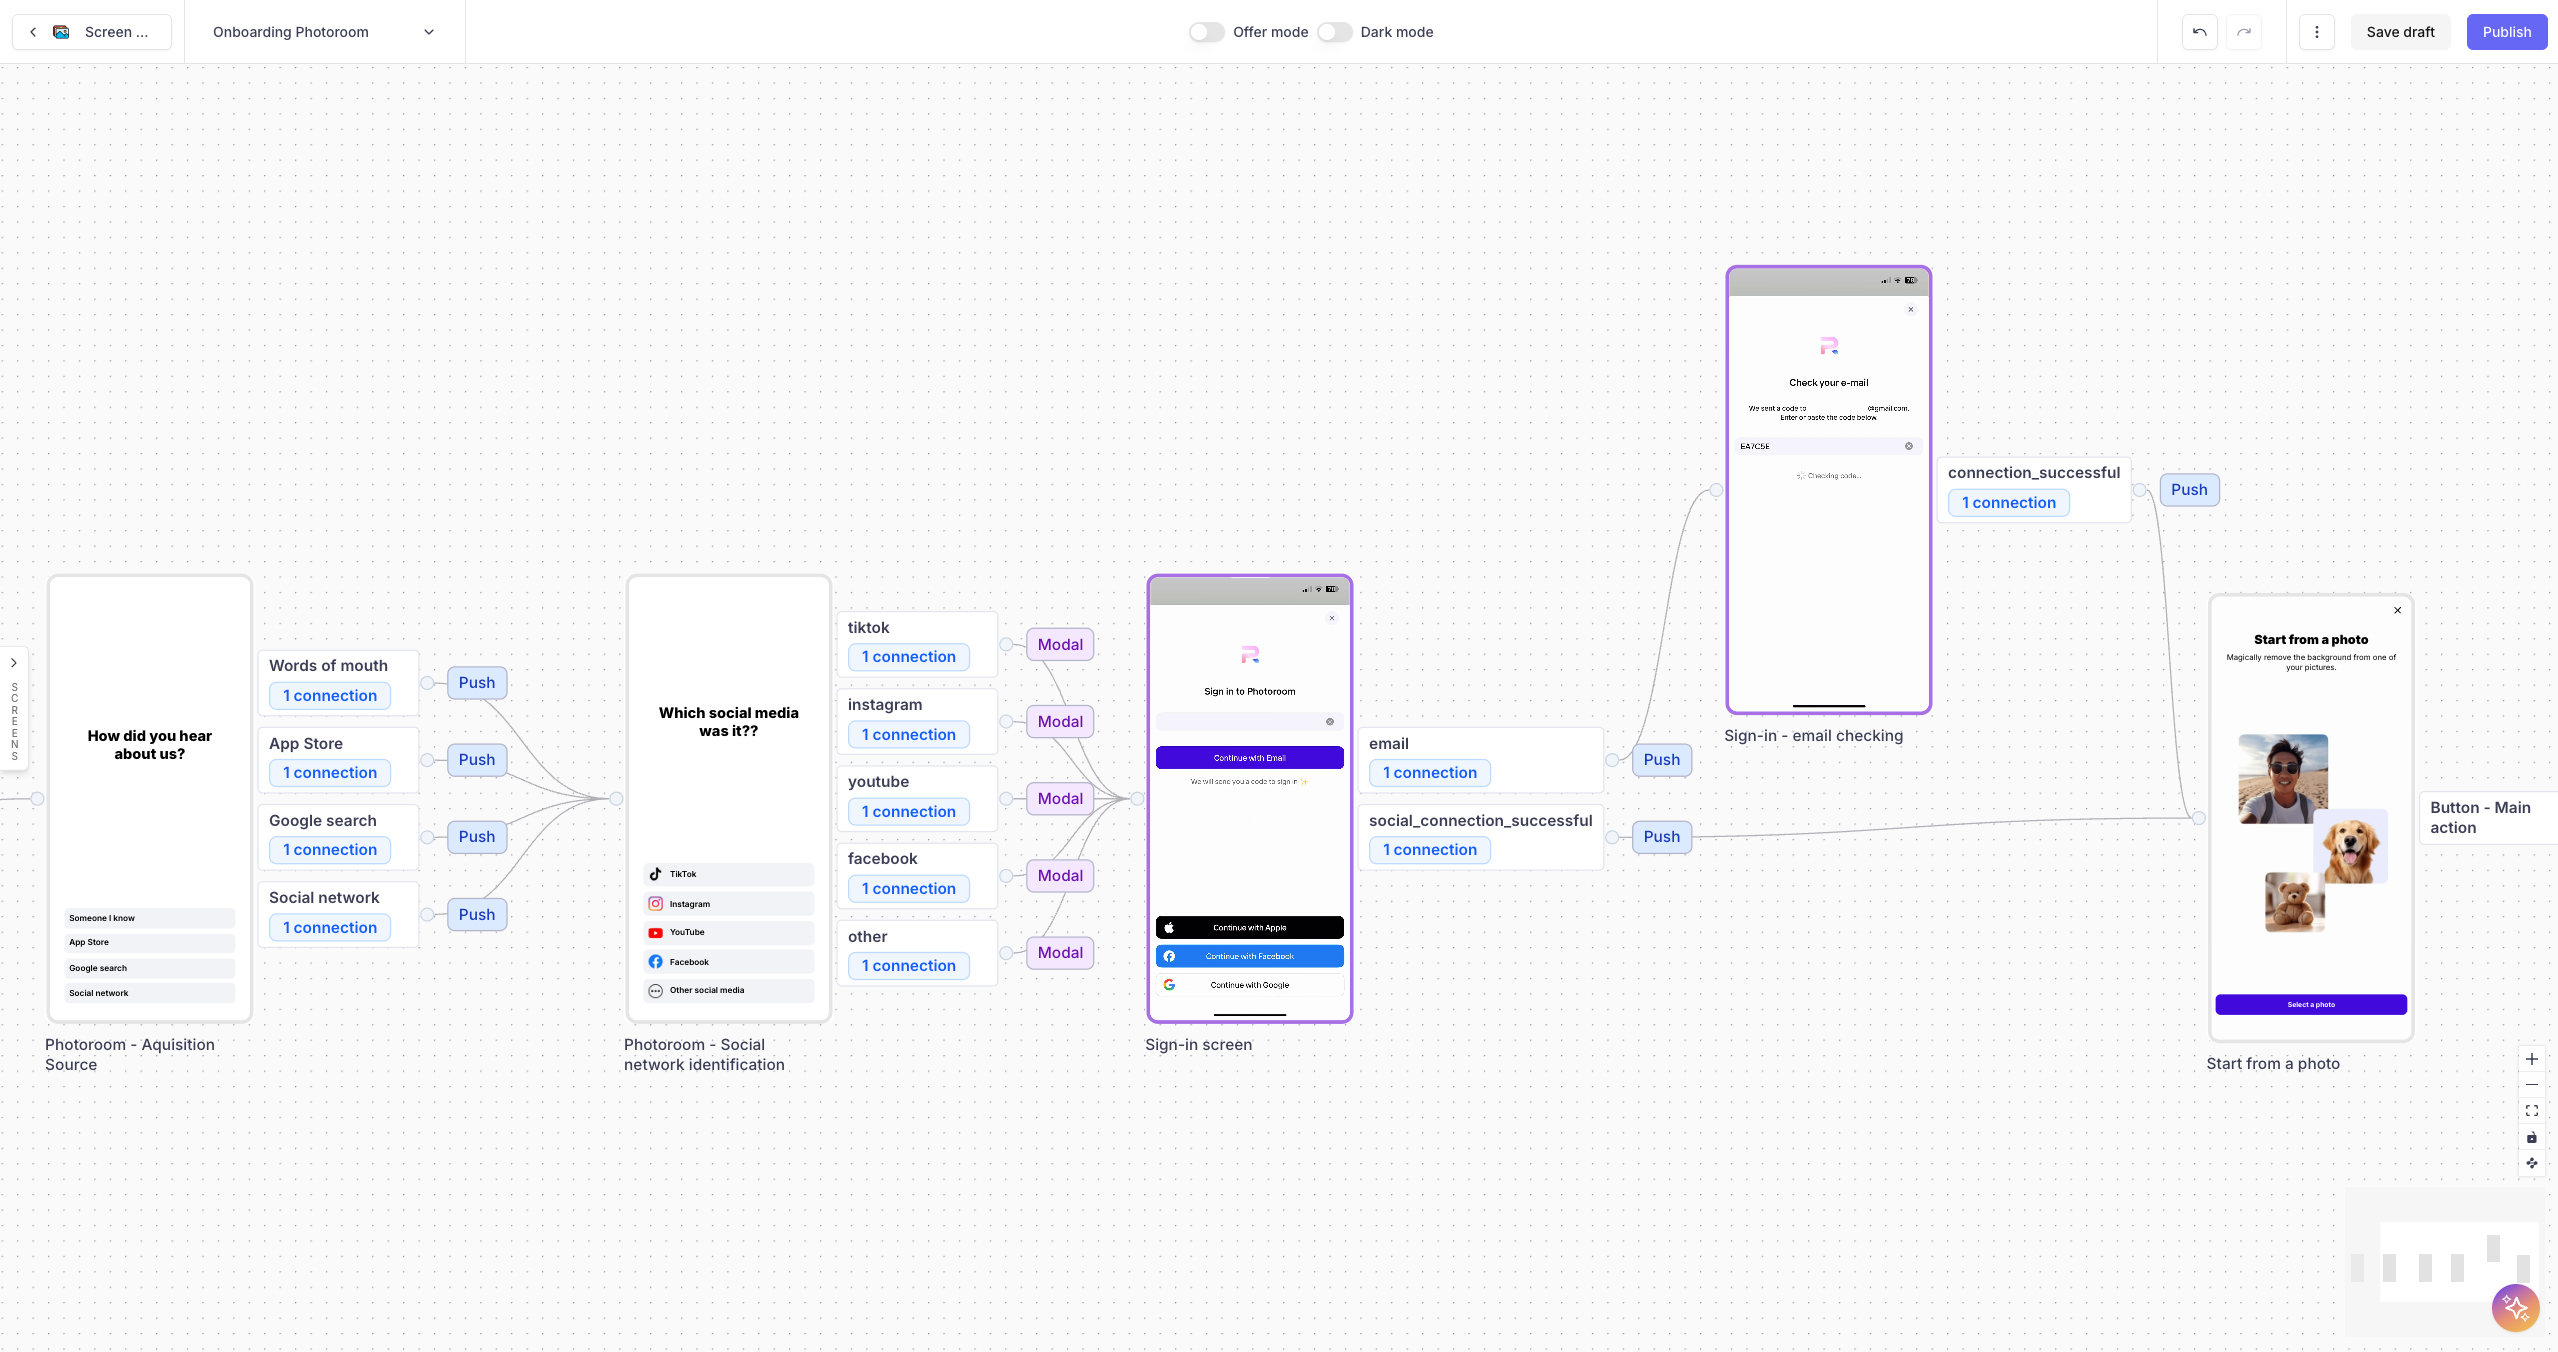2558x1352 pixels.
Task: Enable Offer mode toggle
Action: [1206, 32]
